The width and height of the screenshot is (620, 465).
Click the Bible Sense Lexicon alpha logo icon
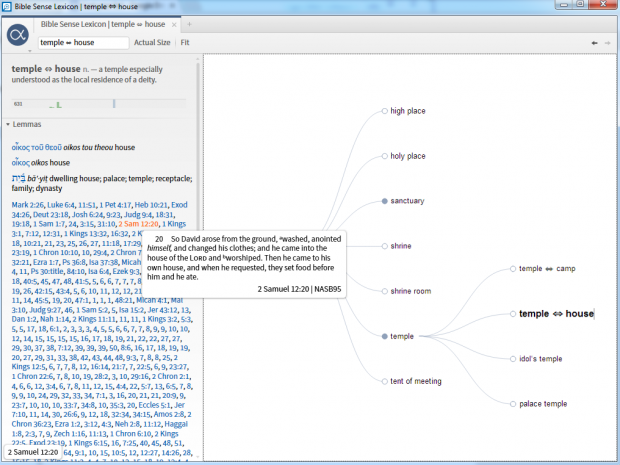click(x=17, y=36)
